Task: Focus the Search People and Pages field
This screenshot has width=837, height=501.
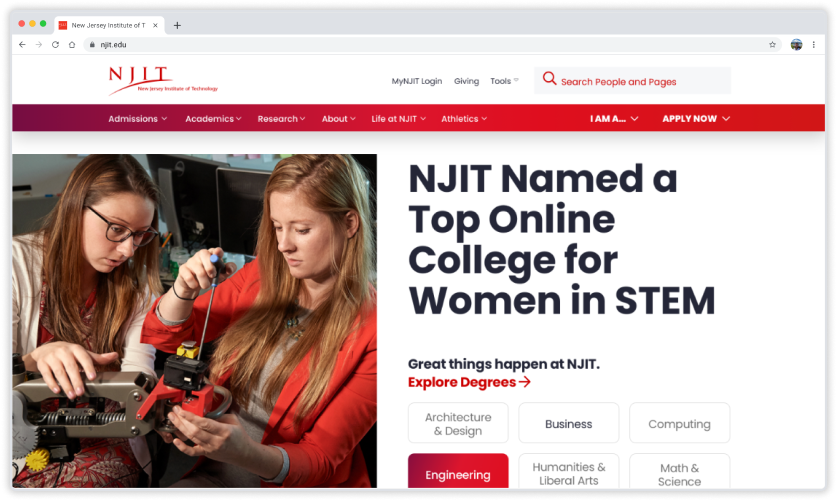Action: (633, 81)
